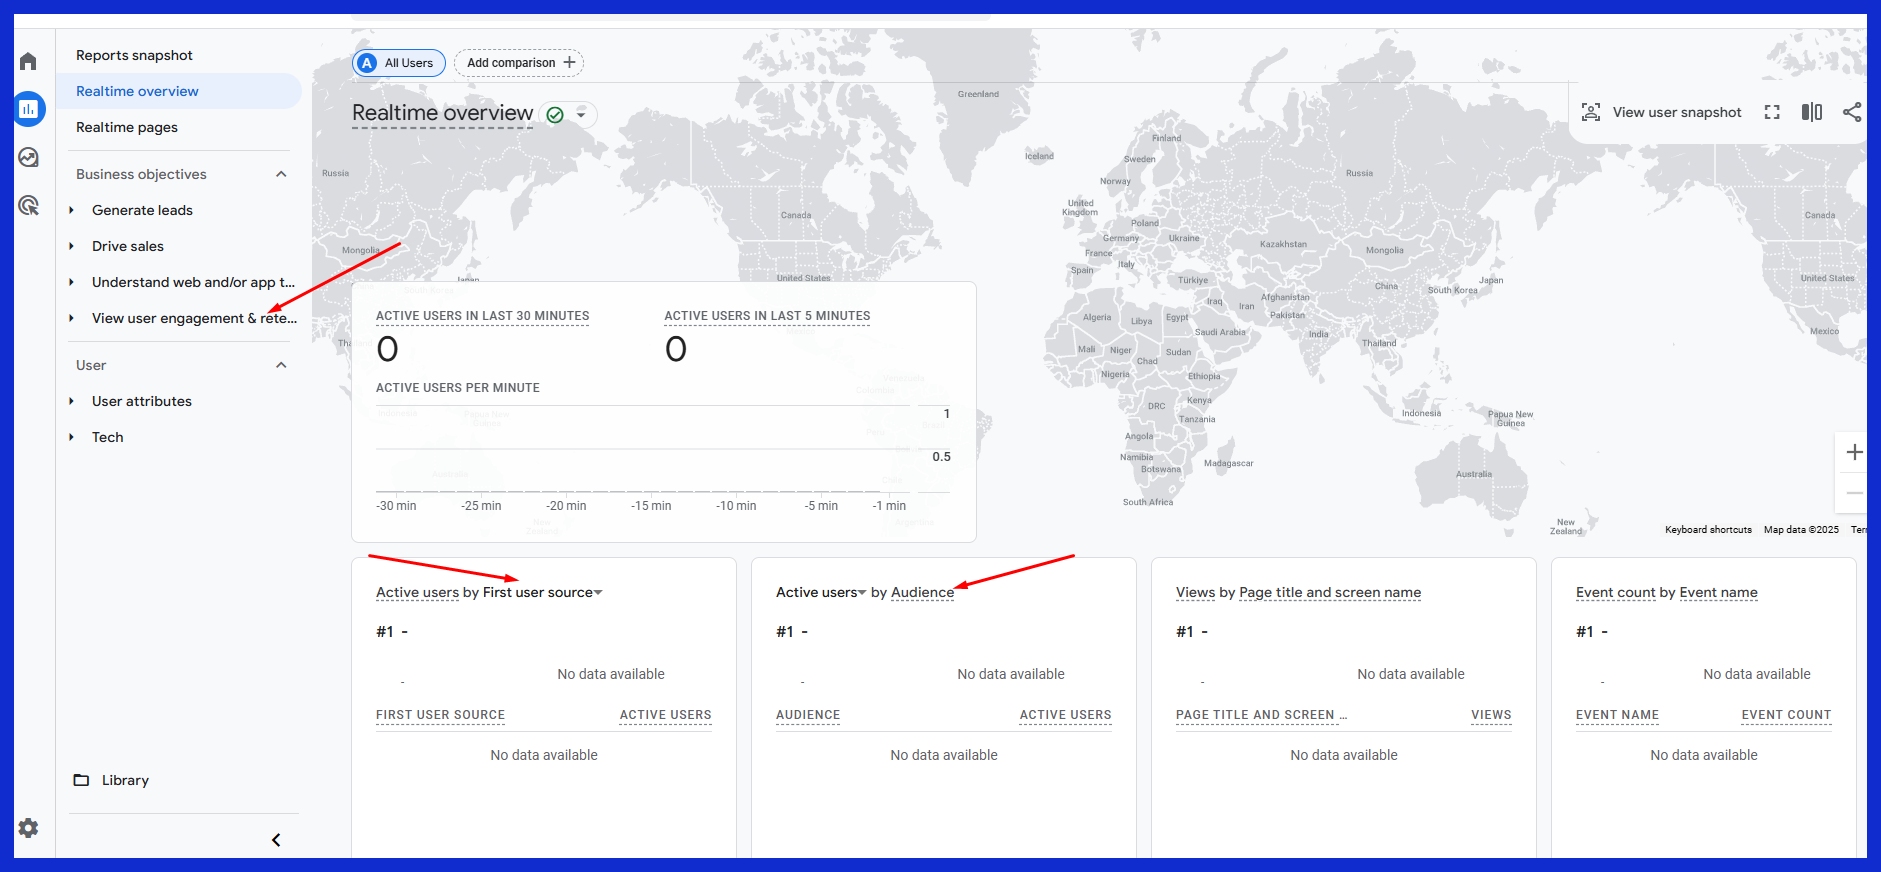Click FIRST USER SOURCE column header
This screenshot has width=1881, height=872.
(x=440, y=715)
